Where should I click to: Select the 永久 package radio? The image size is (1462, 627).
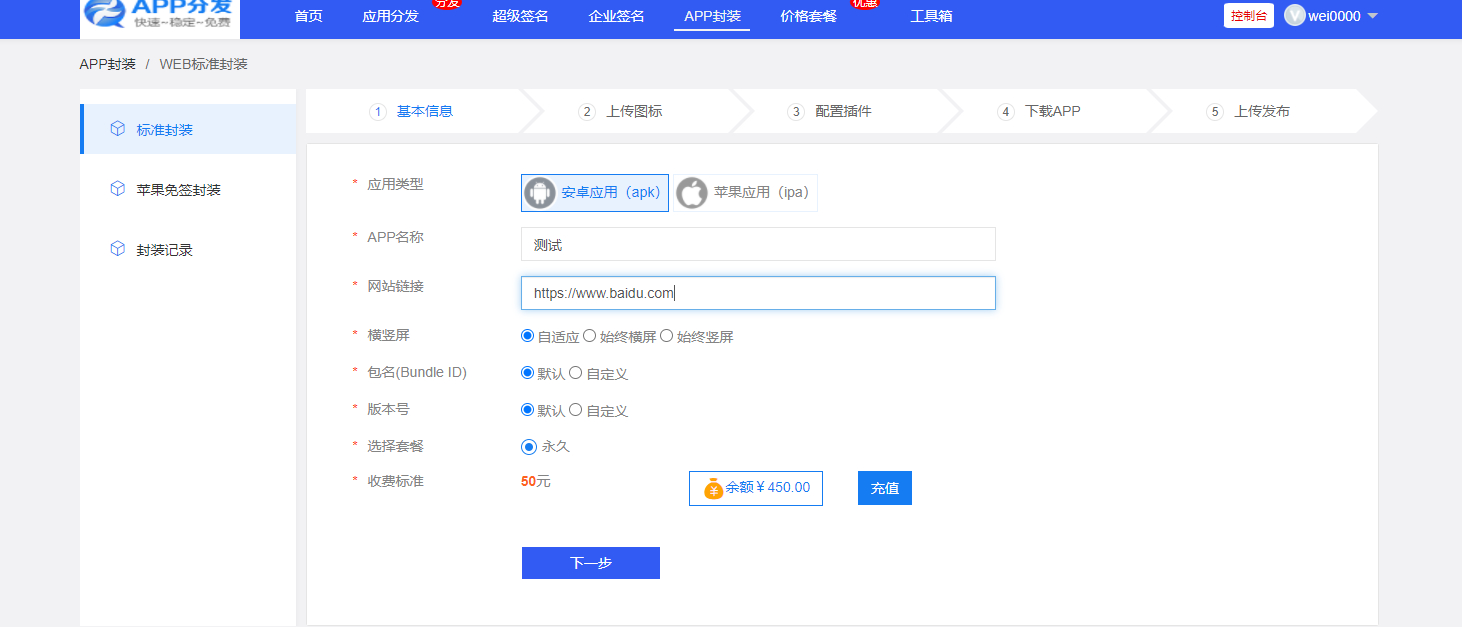point(529,447)
